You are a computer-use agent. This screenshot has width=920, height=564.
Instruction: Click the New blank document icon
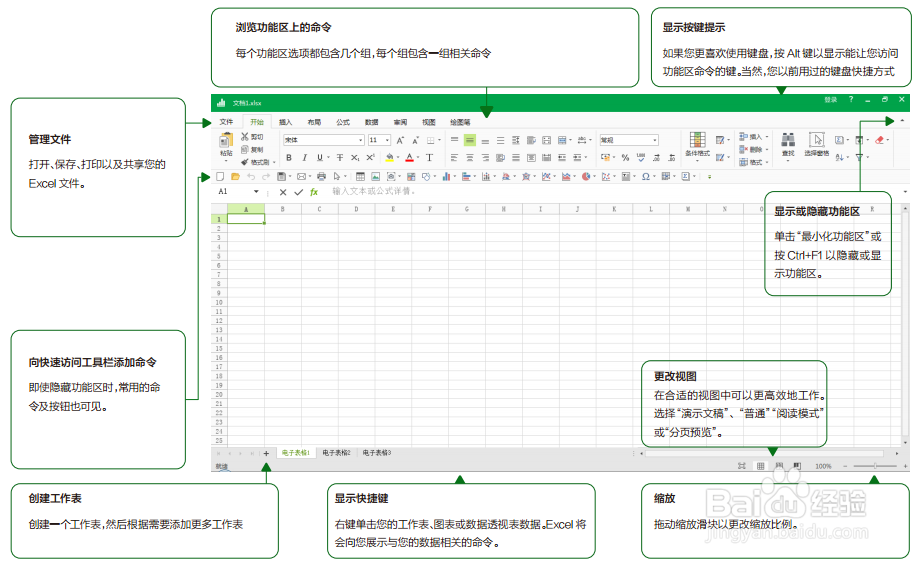point(220,176)
